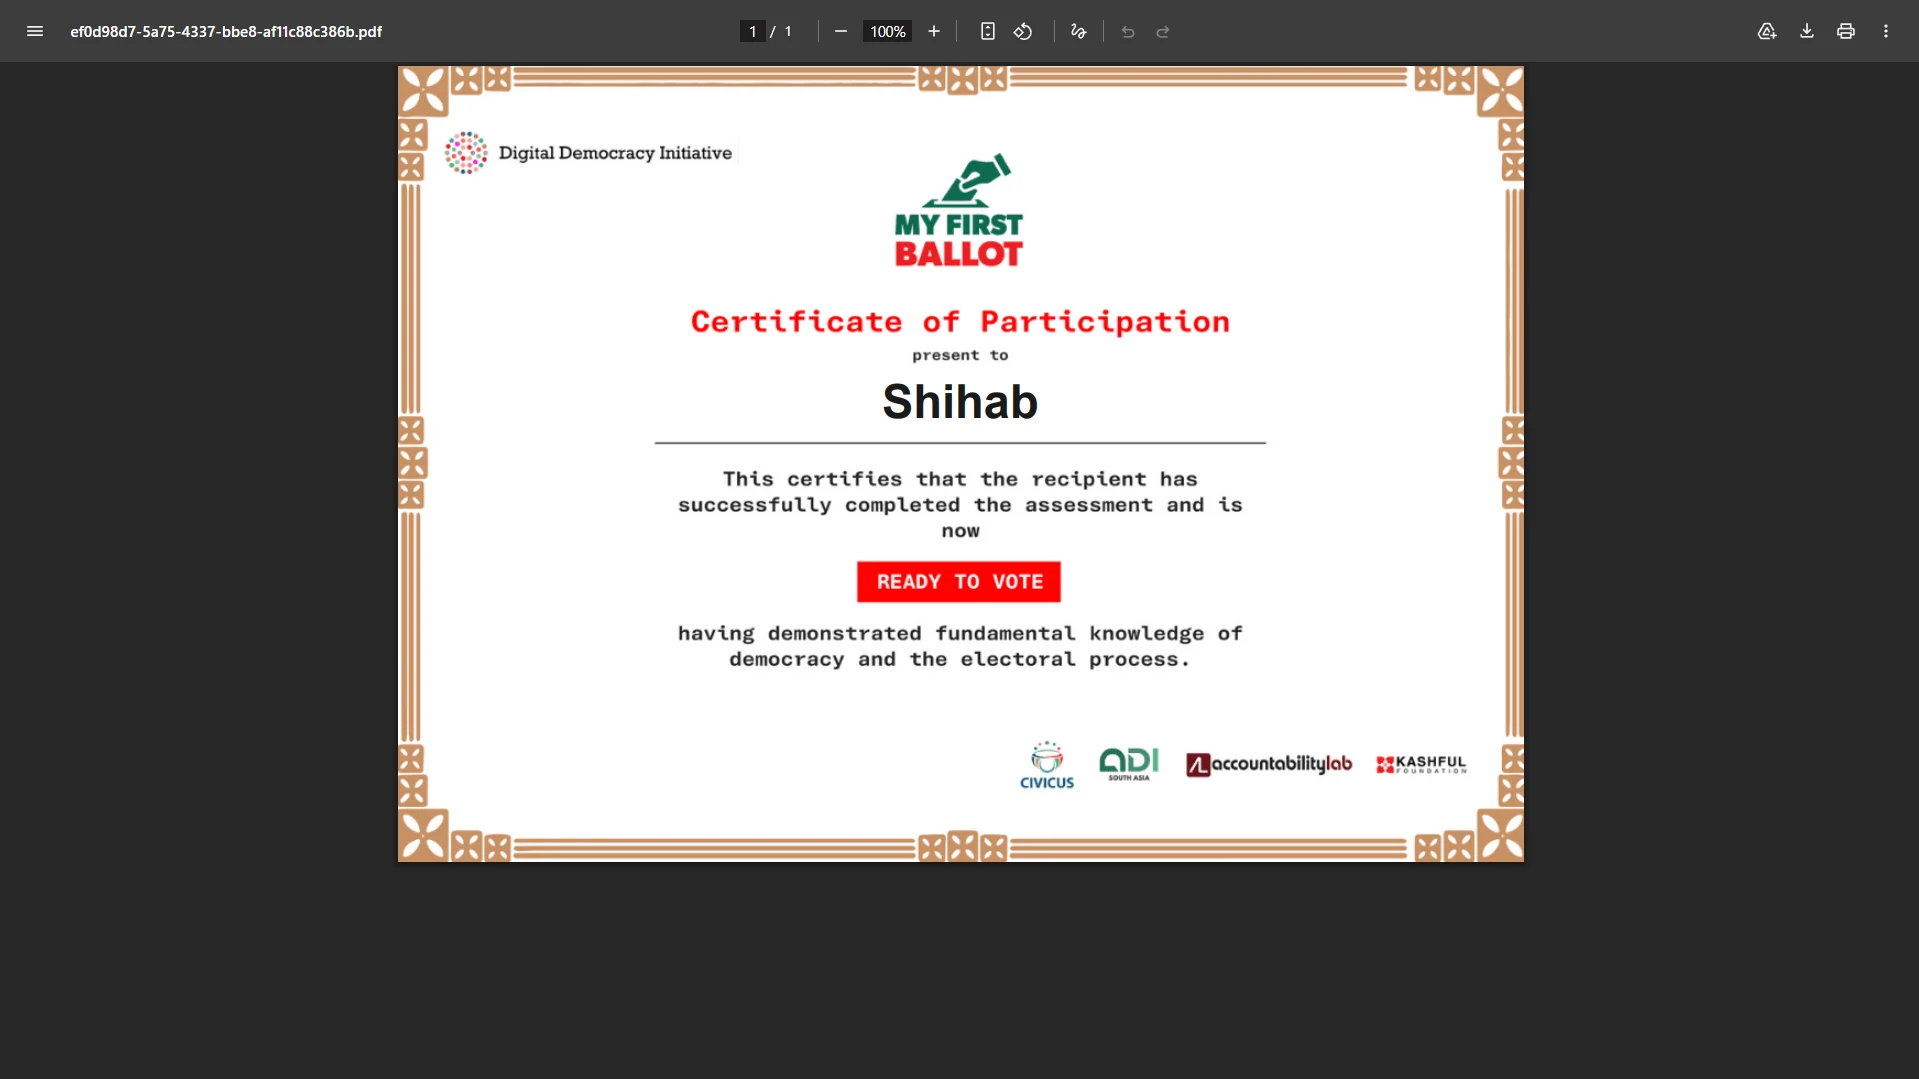Viewport: 1919px width, 1079px height.
Task: Download the certificate PDF
Action: pos(1806,31)
